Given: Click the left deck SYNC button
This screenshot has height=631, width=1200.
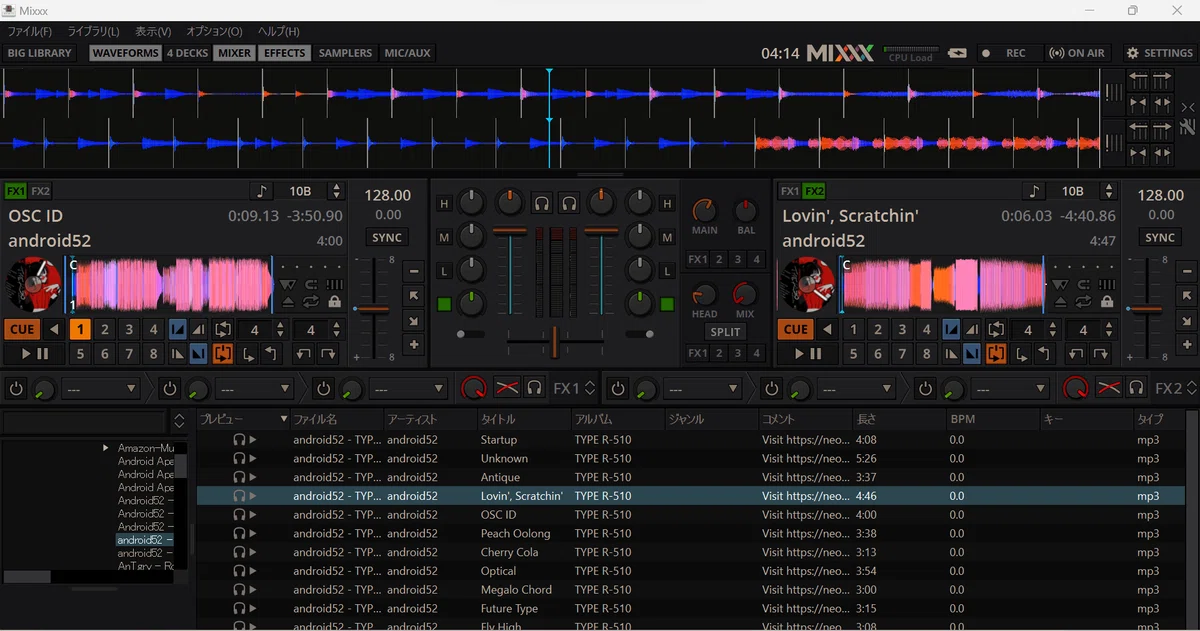Looking at the screenshot, I should pos(386,238).
